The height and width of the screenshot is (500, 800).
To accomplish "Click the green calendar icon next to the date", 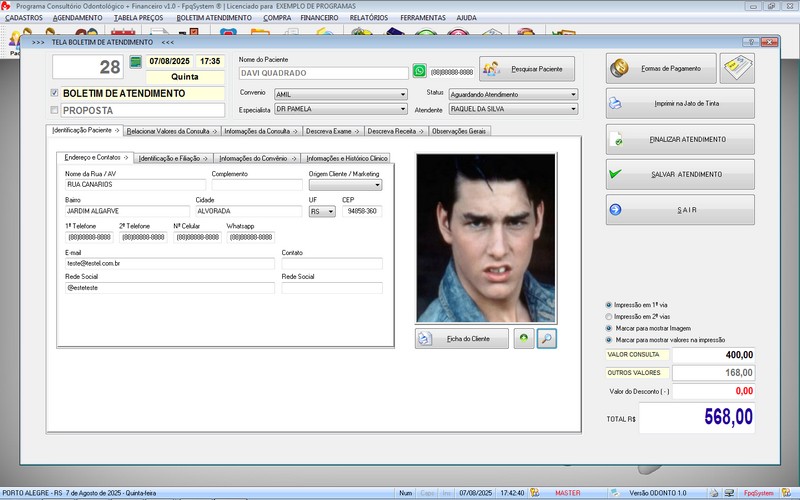I will (136, 62).
